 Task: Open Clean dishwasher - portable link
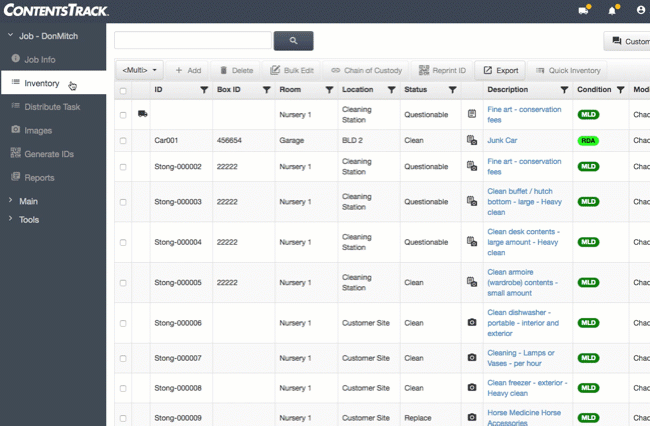[523, 323]
